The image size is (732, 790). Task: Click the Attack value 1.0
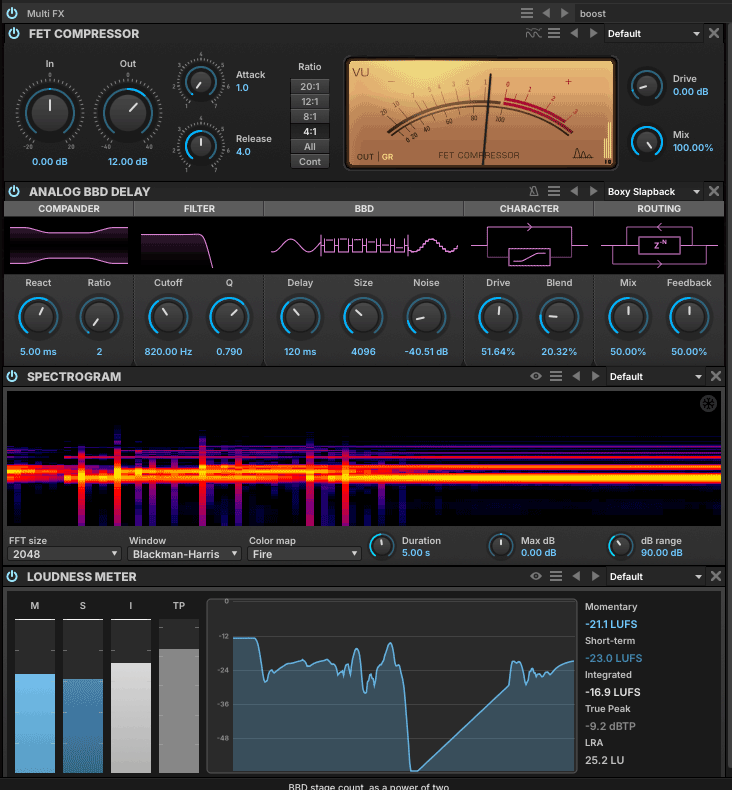pyautogui.click(x=242, y=88)
